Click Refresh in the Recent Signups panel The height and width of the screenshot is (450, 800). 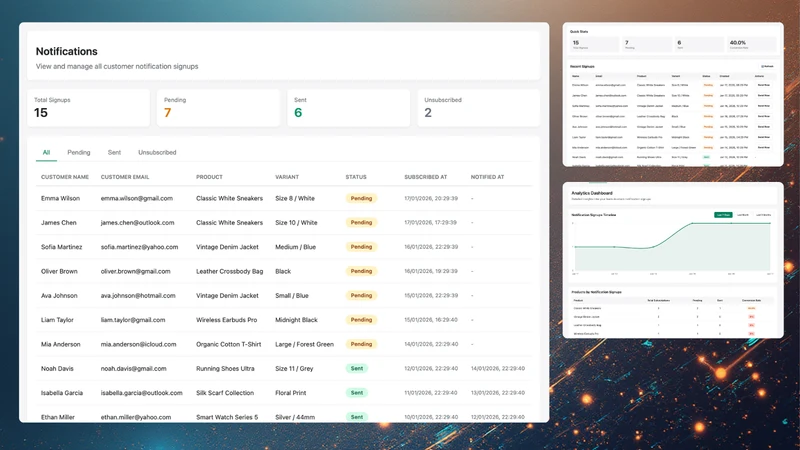[x=767, y=66]
